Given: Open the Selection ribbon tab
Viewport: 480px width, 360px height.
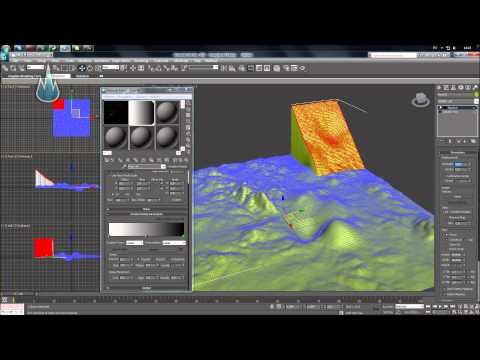Looking at the screenshot, I should (x=82, y=76).
